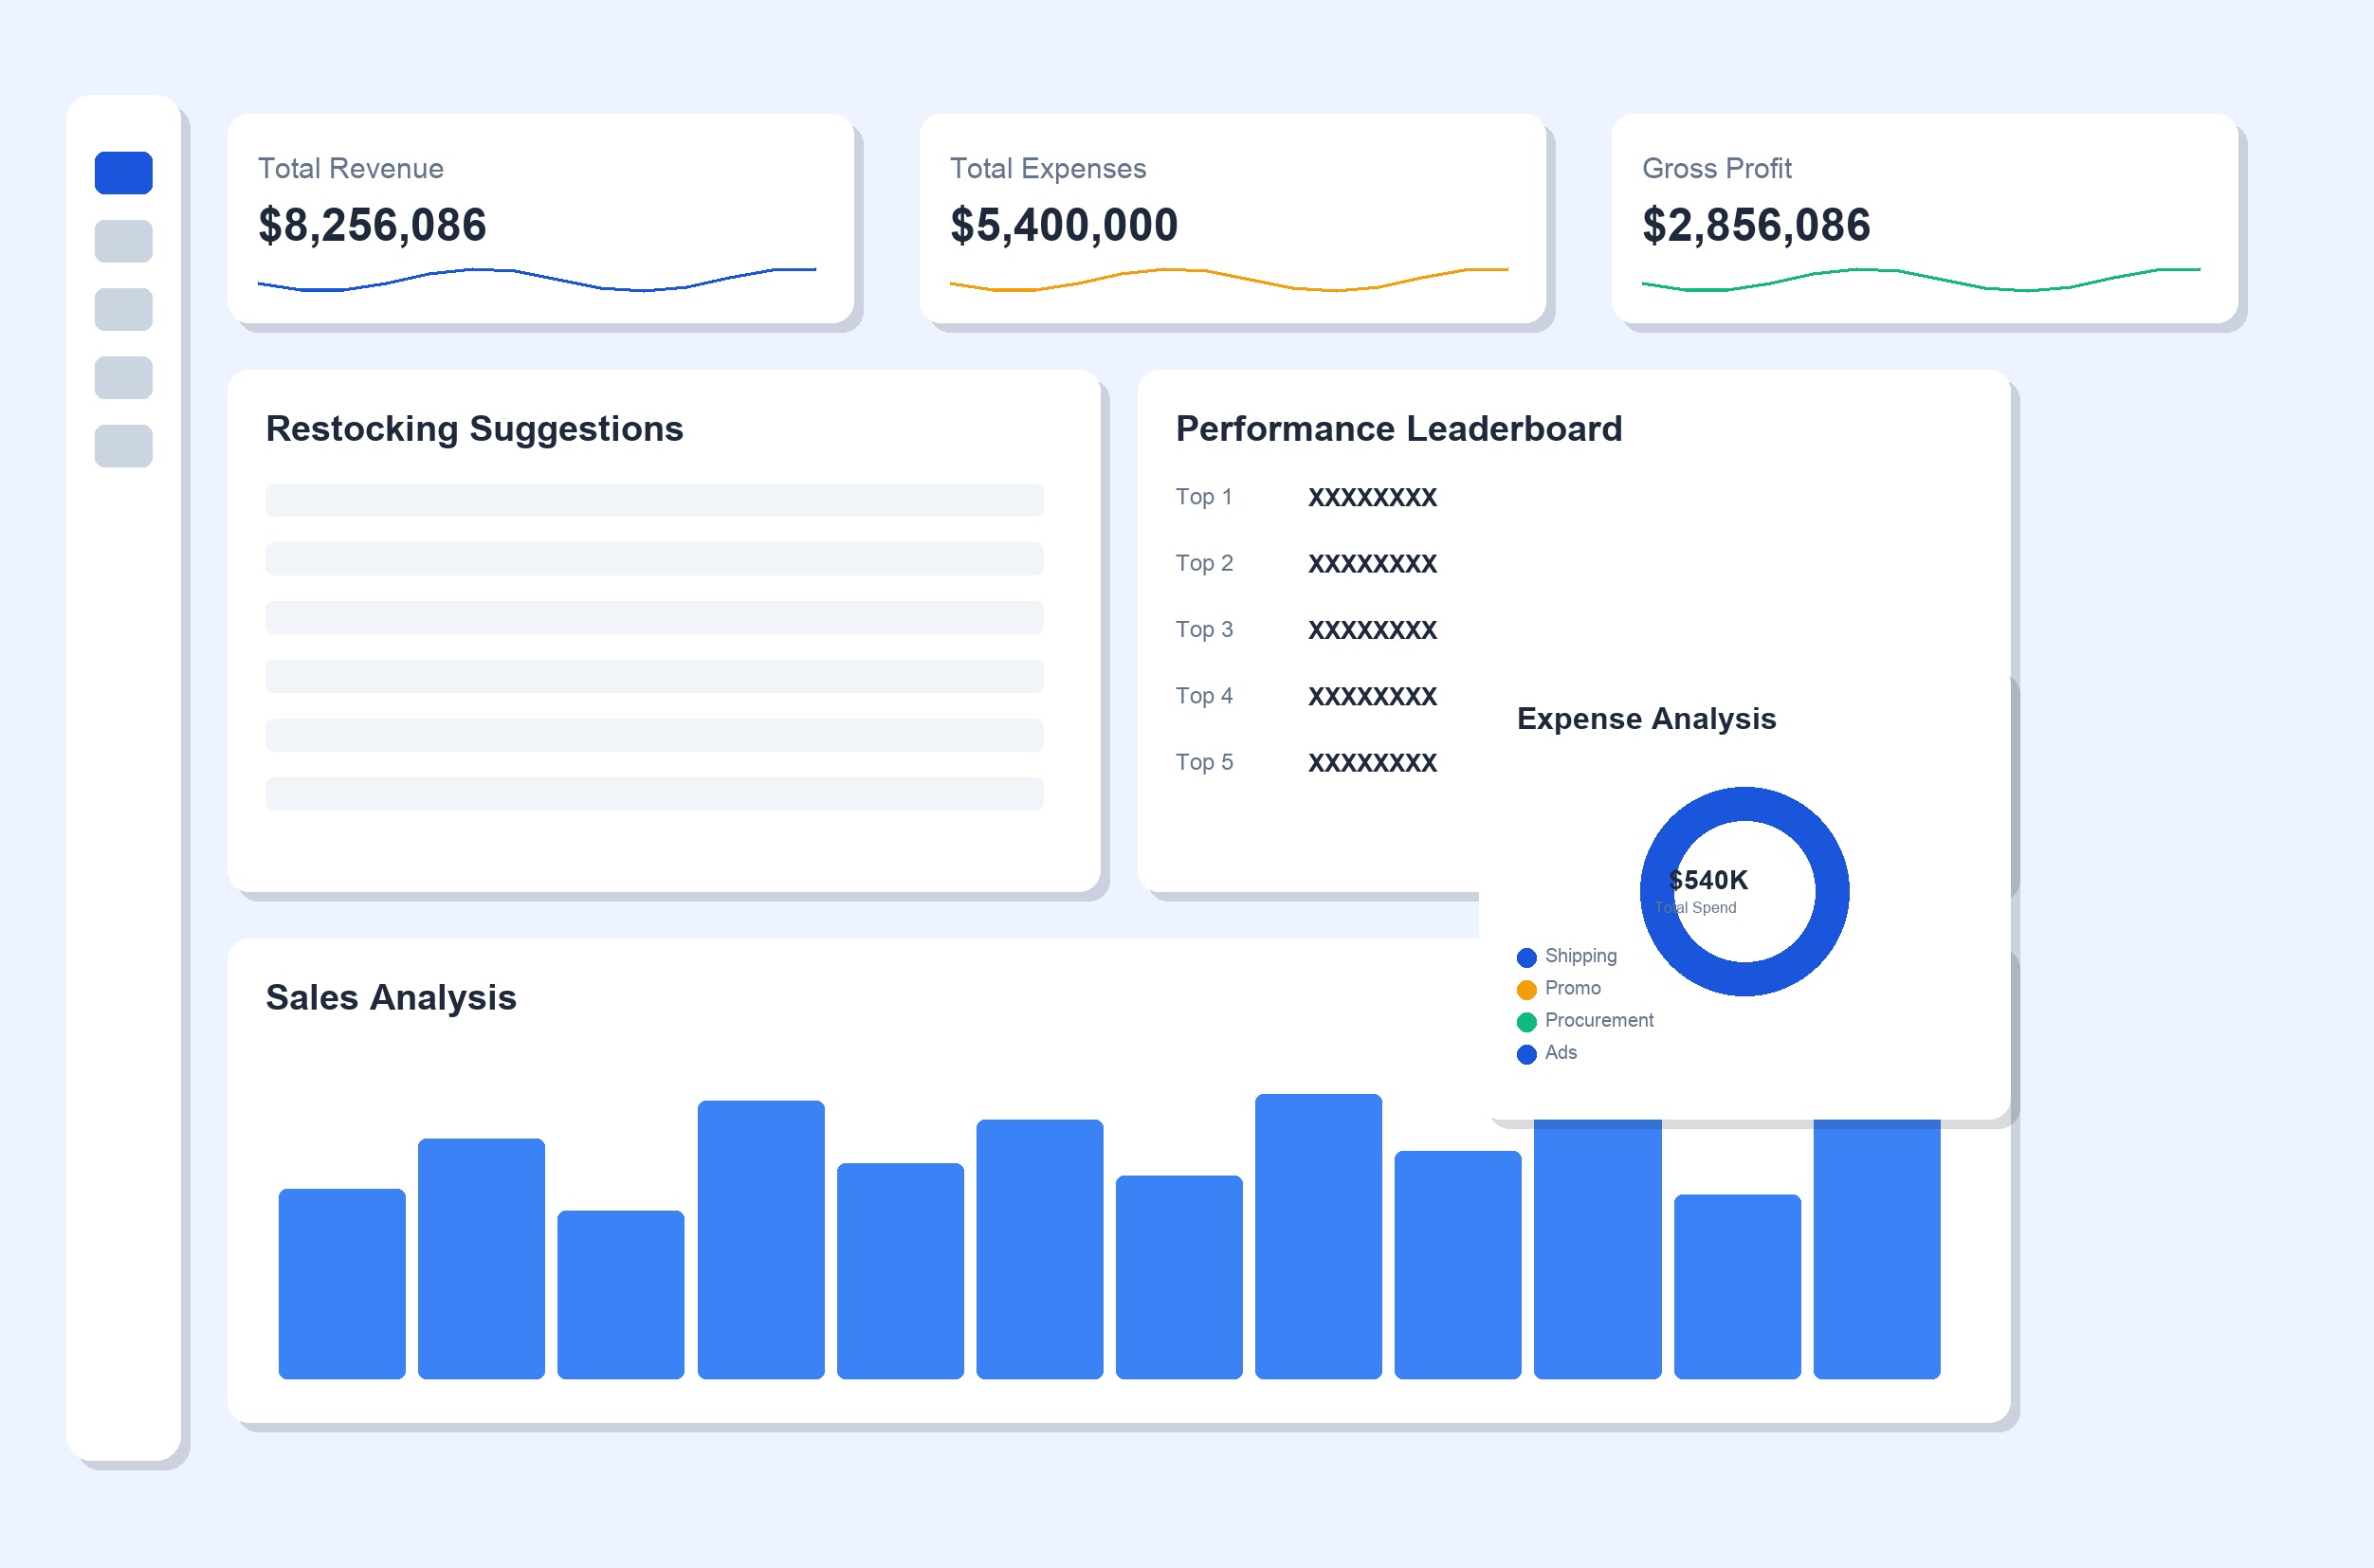Open the second sidebar item, first gray square
Image resolution: width=2374 pixels, height=1568 pixels.
click(123, 241)
